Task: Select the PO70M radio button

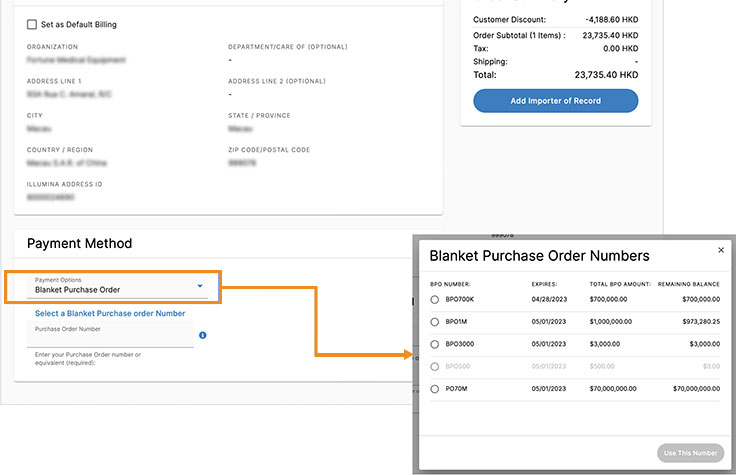Action: click(434, 389)
